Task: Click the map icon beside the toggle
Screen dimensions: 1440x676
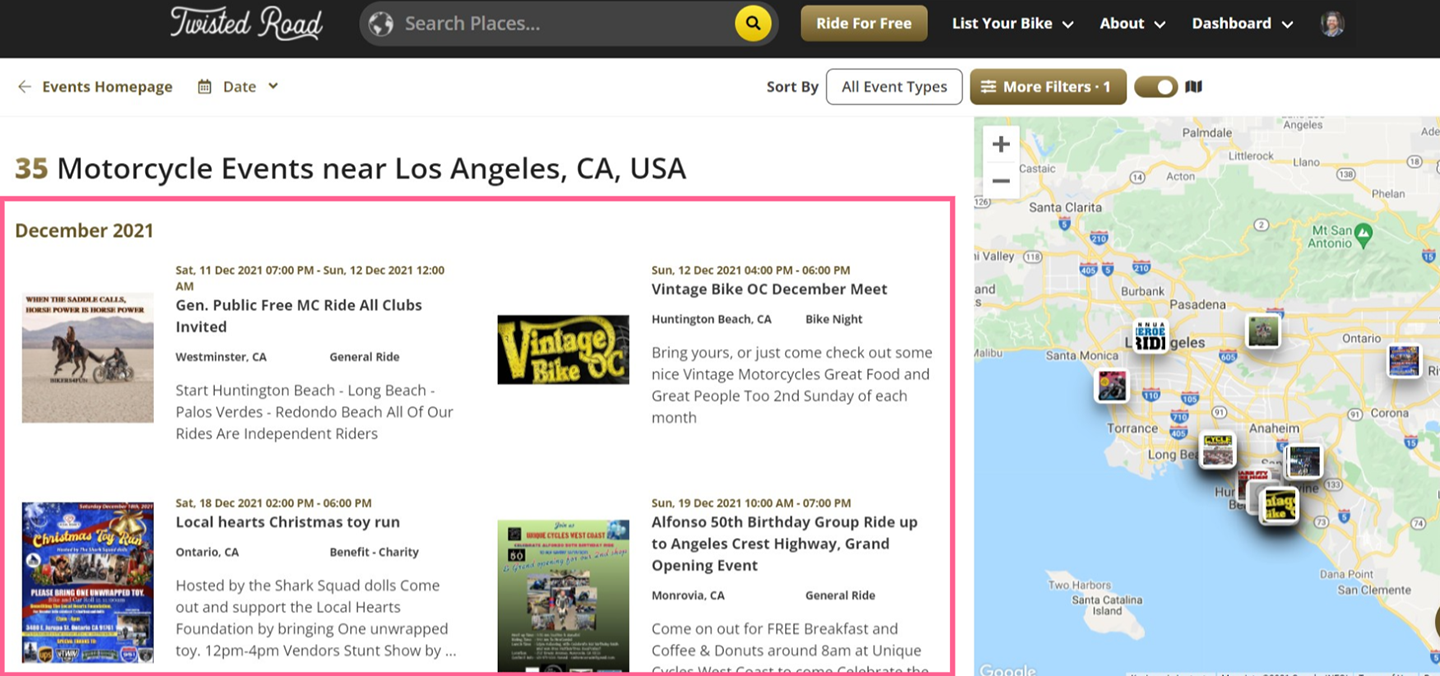Action: click(x=1193, y=87)
